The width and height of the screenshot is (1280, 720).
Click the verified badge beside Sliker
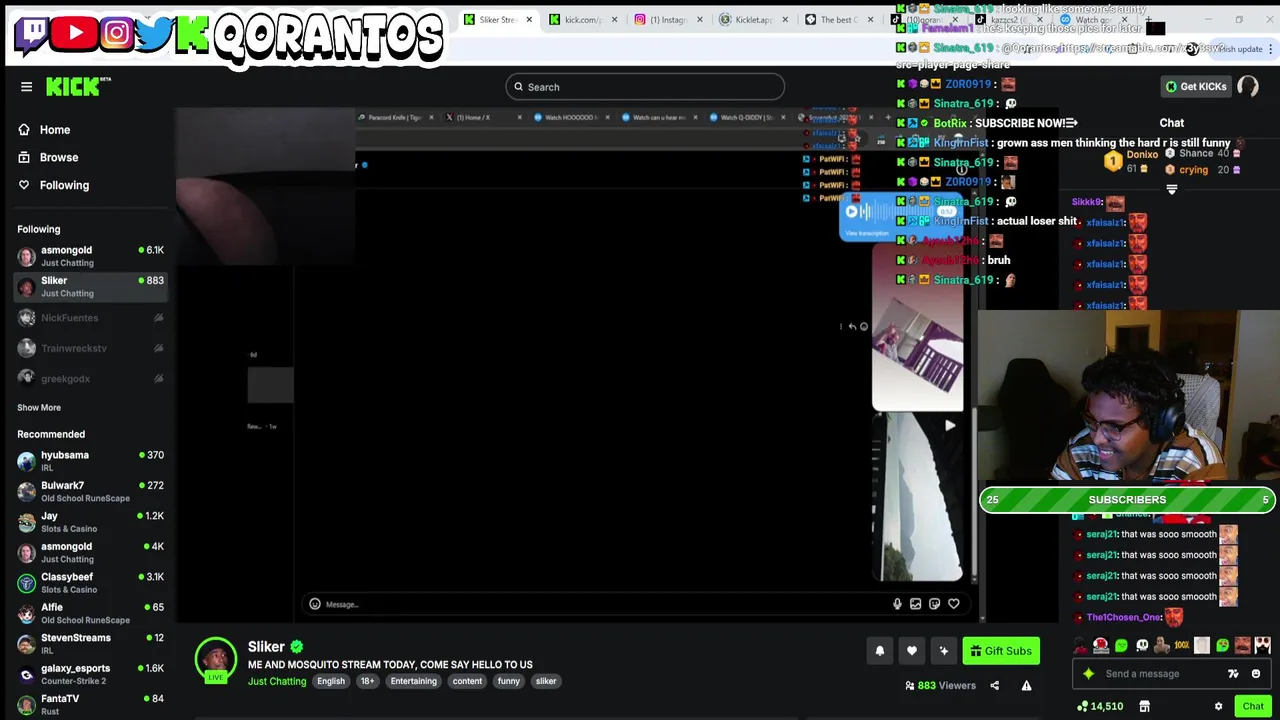[x=297, y=647]
